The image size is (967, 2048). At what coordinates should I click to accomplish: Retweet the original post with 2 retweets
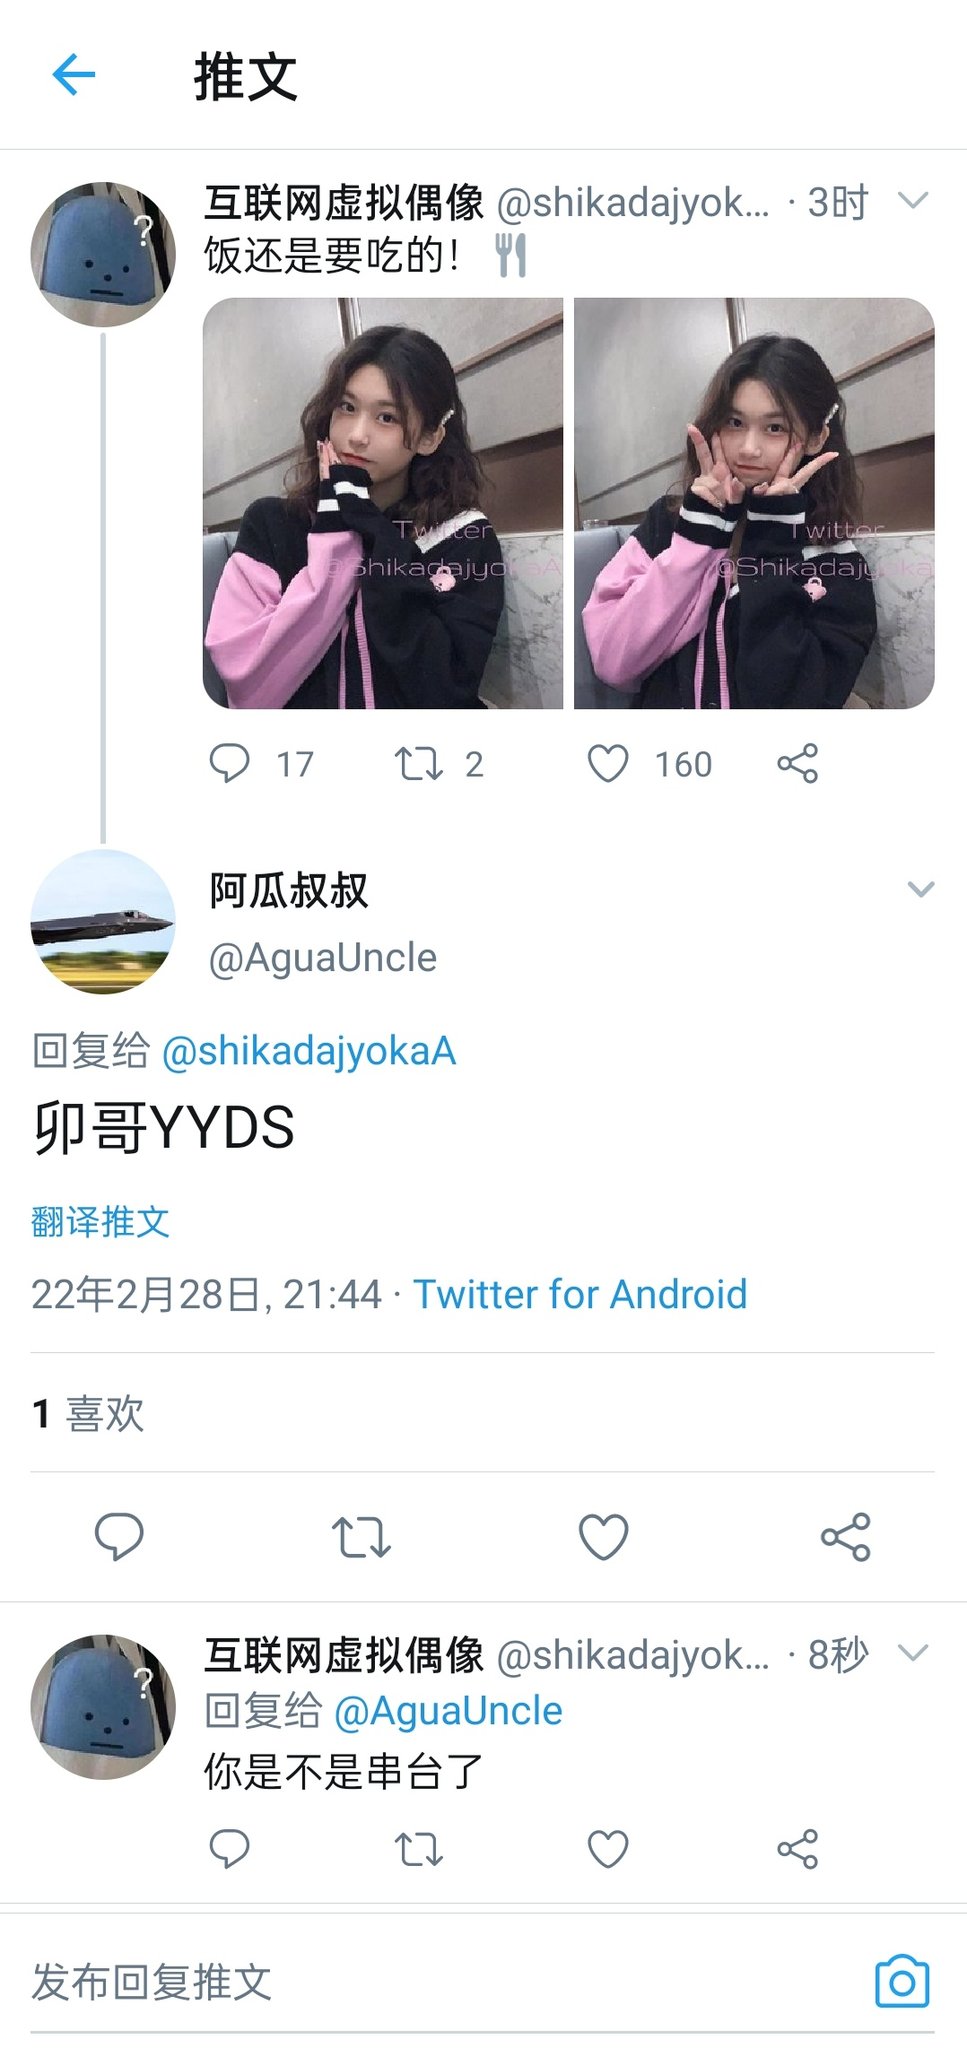click(418, 763)
